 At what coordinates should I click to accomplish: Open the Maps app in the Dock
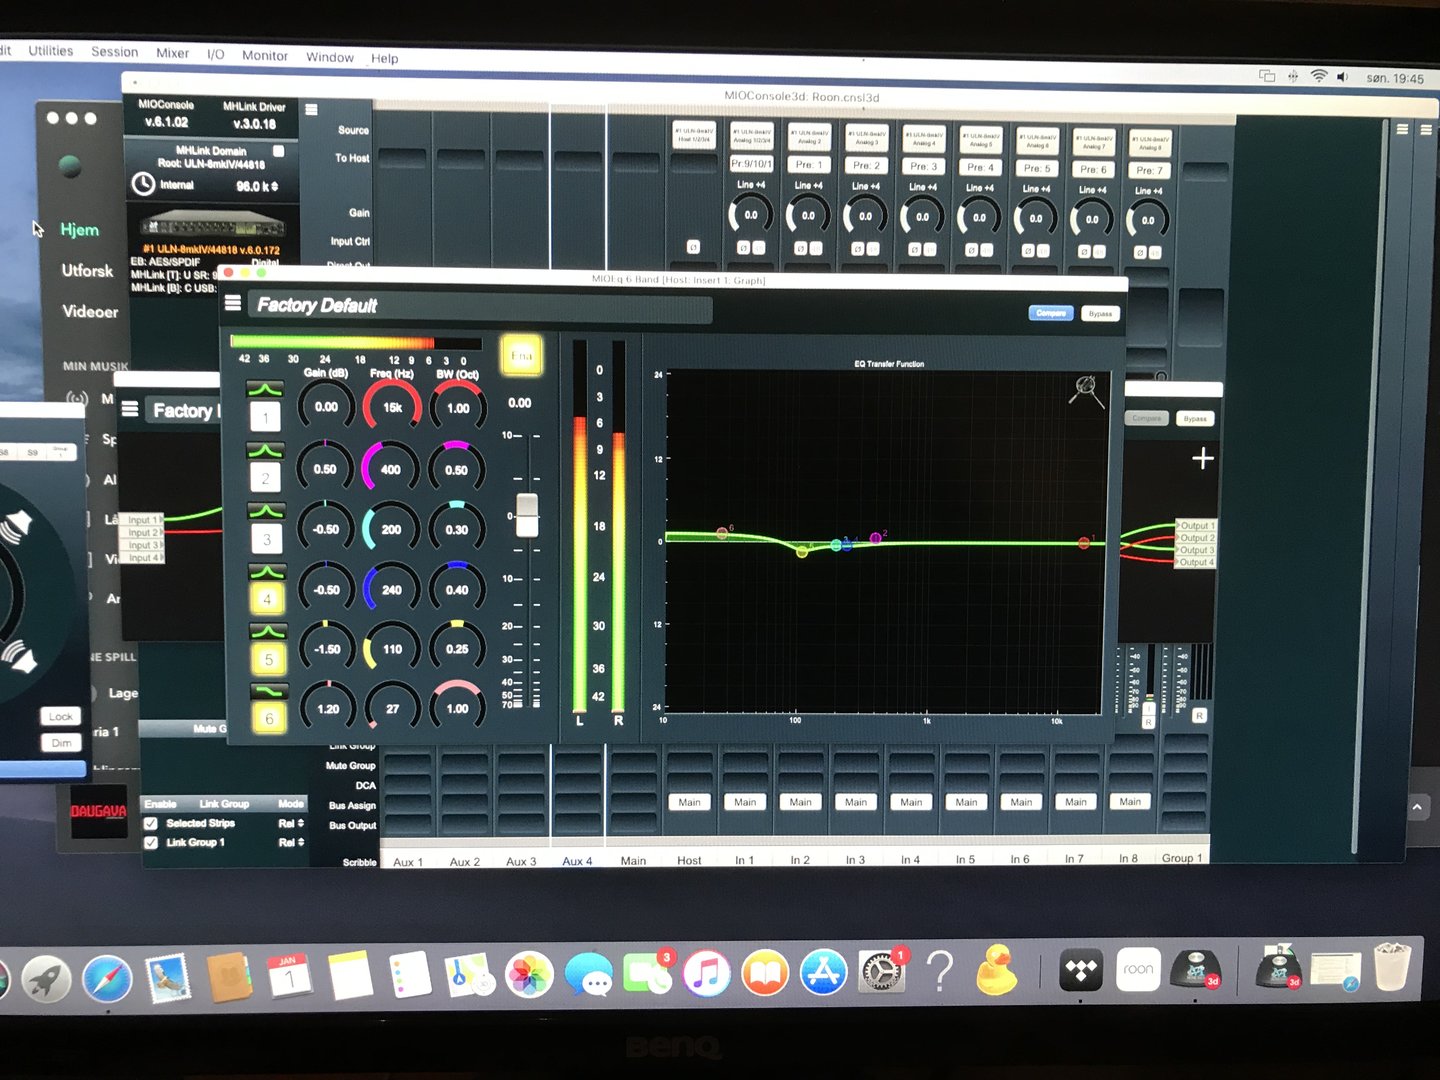469,975
